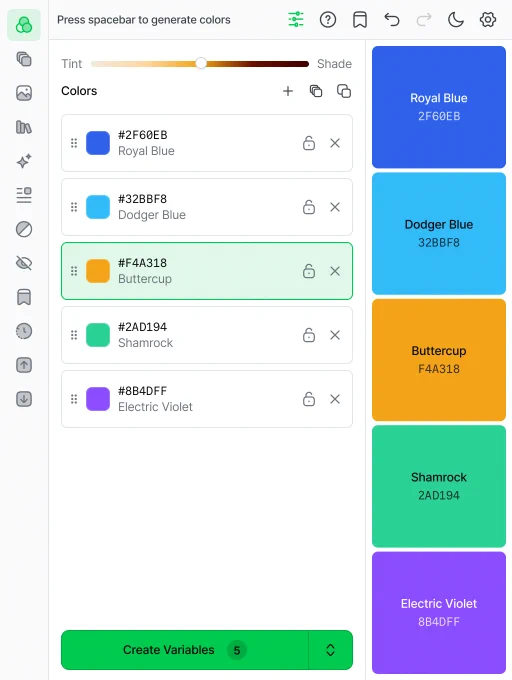Select the large Dodger Blue preview card

pyautogui.click(x=439, y=233)
